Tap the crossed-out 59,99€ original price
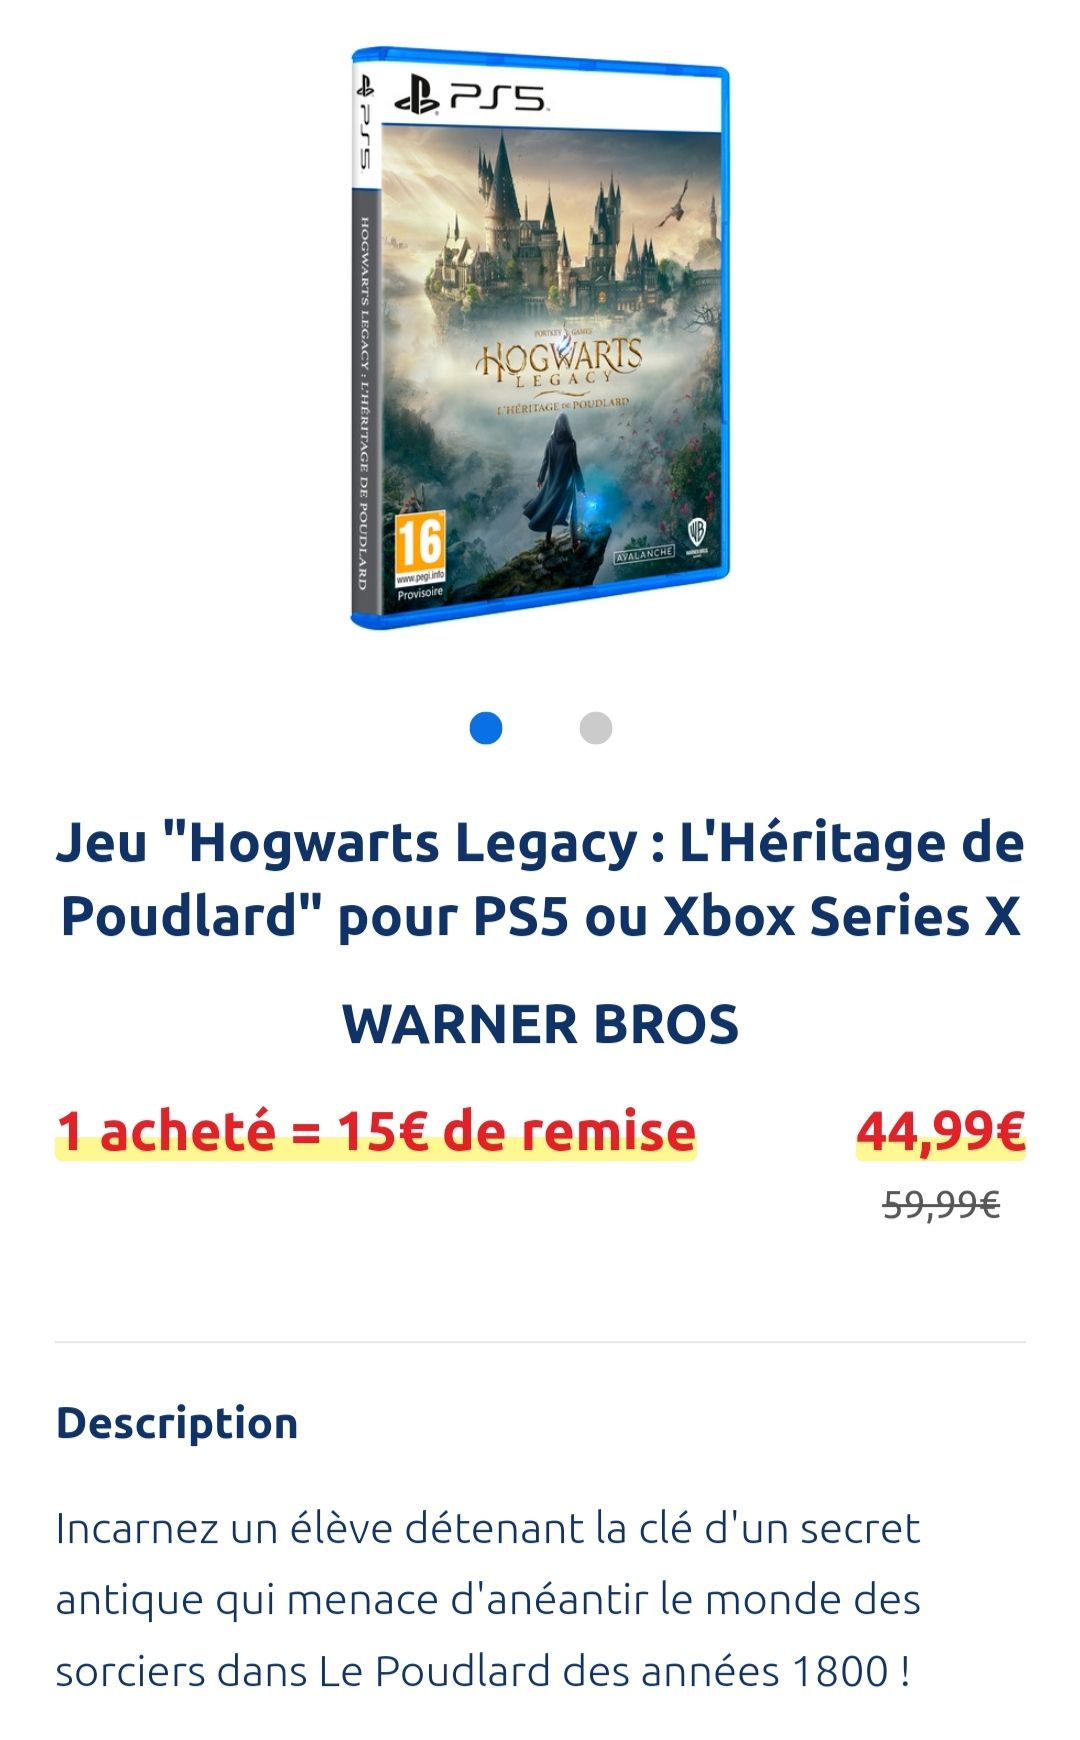The image size is (1080, 1740). 941,1205
